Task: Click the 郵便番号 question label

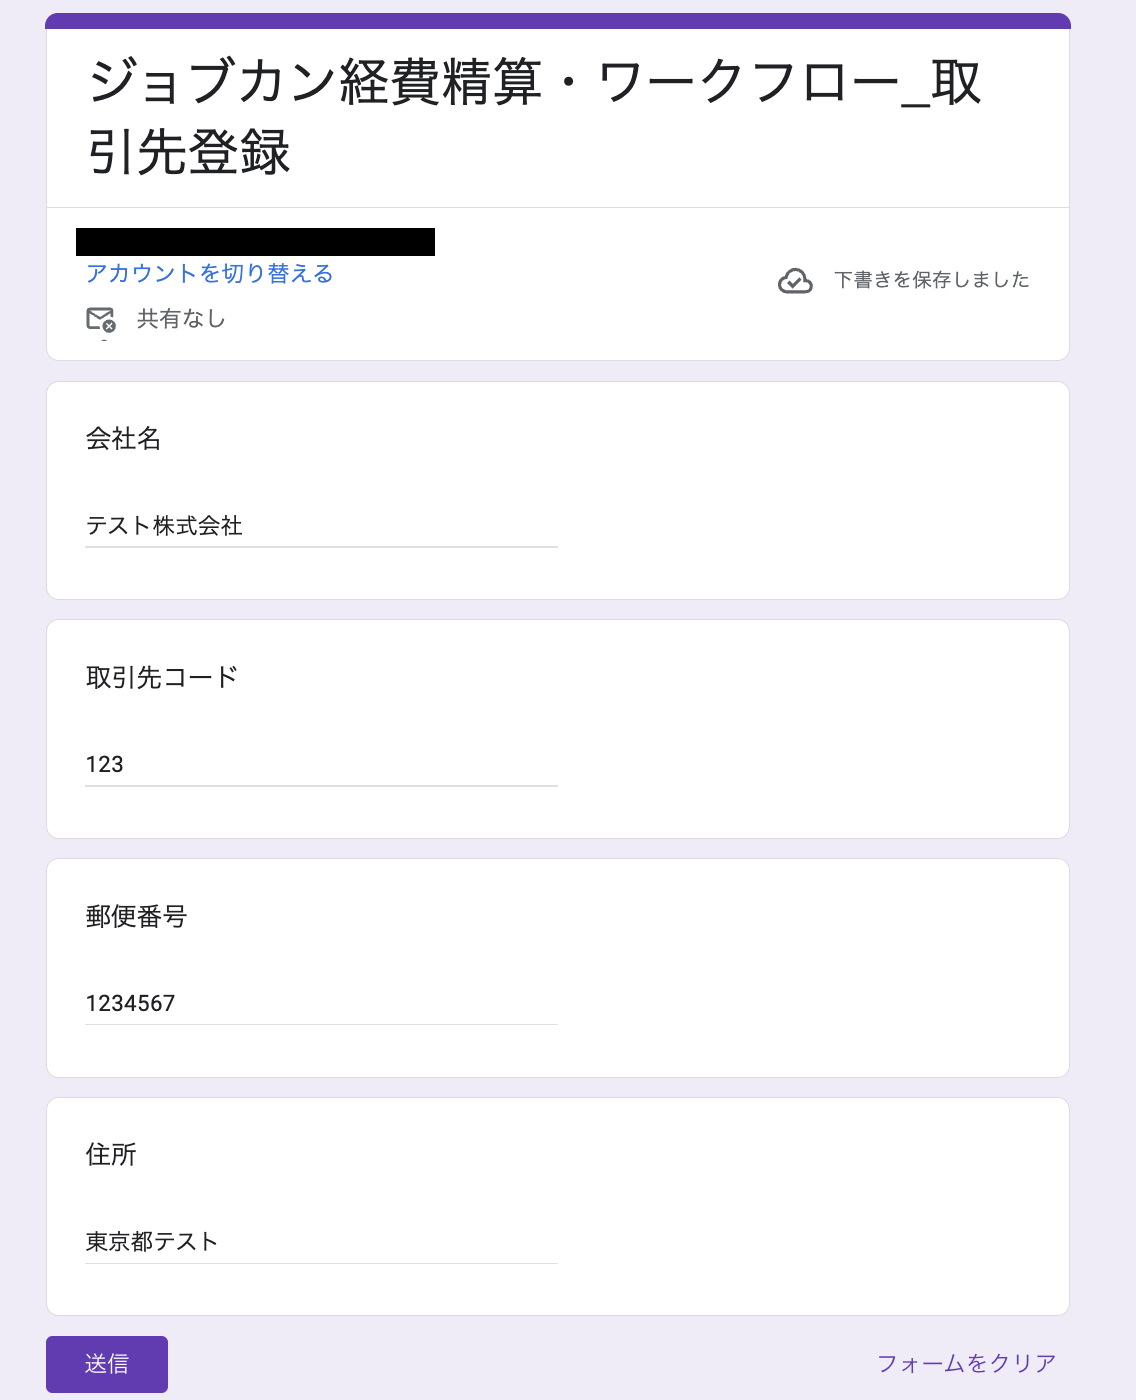Action: tap(136, 916)
